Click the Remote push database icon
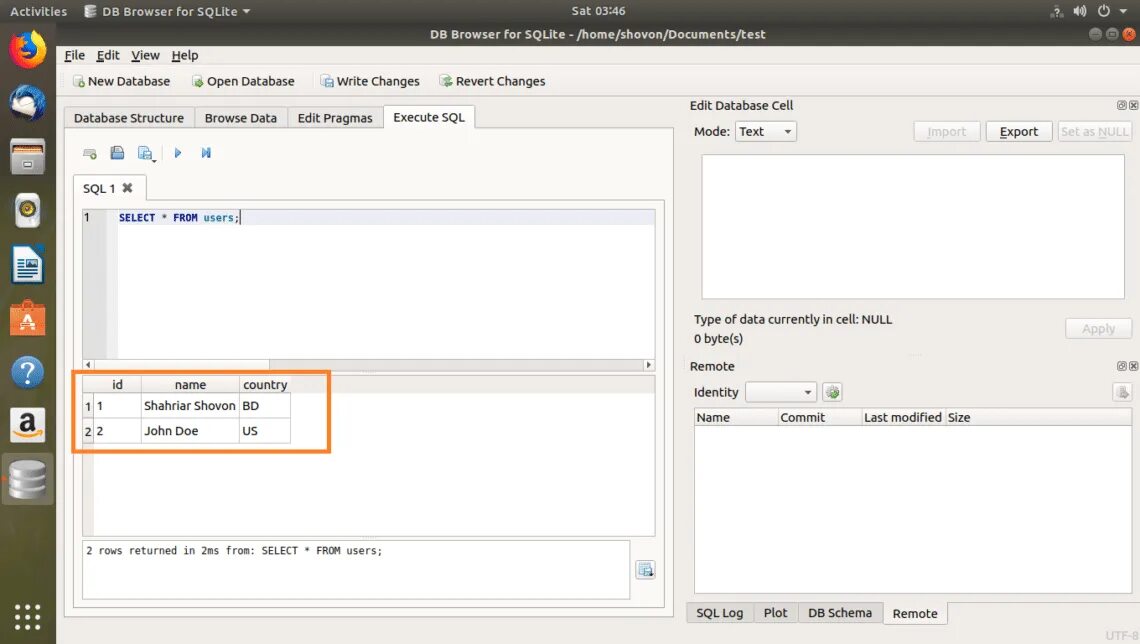 pyautogui.click(x=1122, y=393)
